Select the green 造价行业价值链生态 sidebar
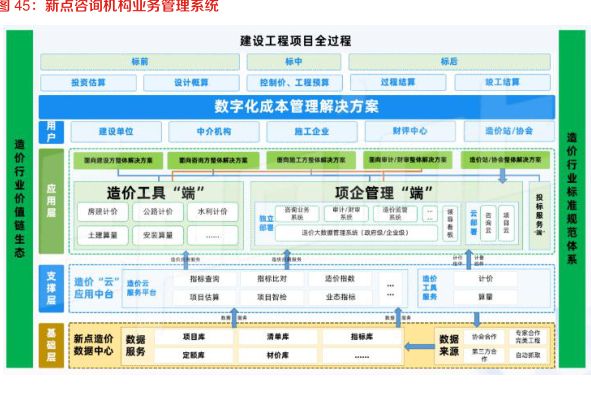This screenshot has height=393, width=591. point(20,199)
